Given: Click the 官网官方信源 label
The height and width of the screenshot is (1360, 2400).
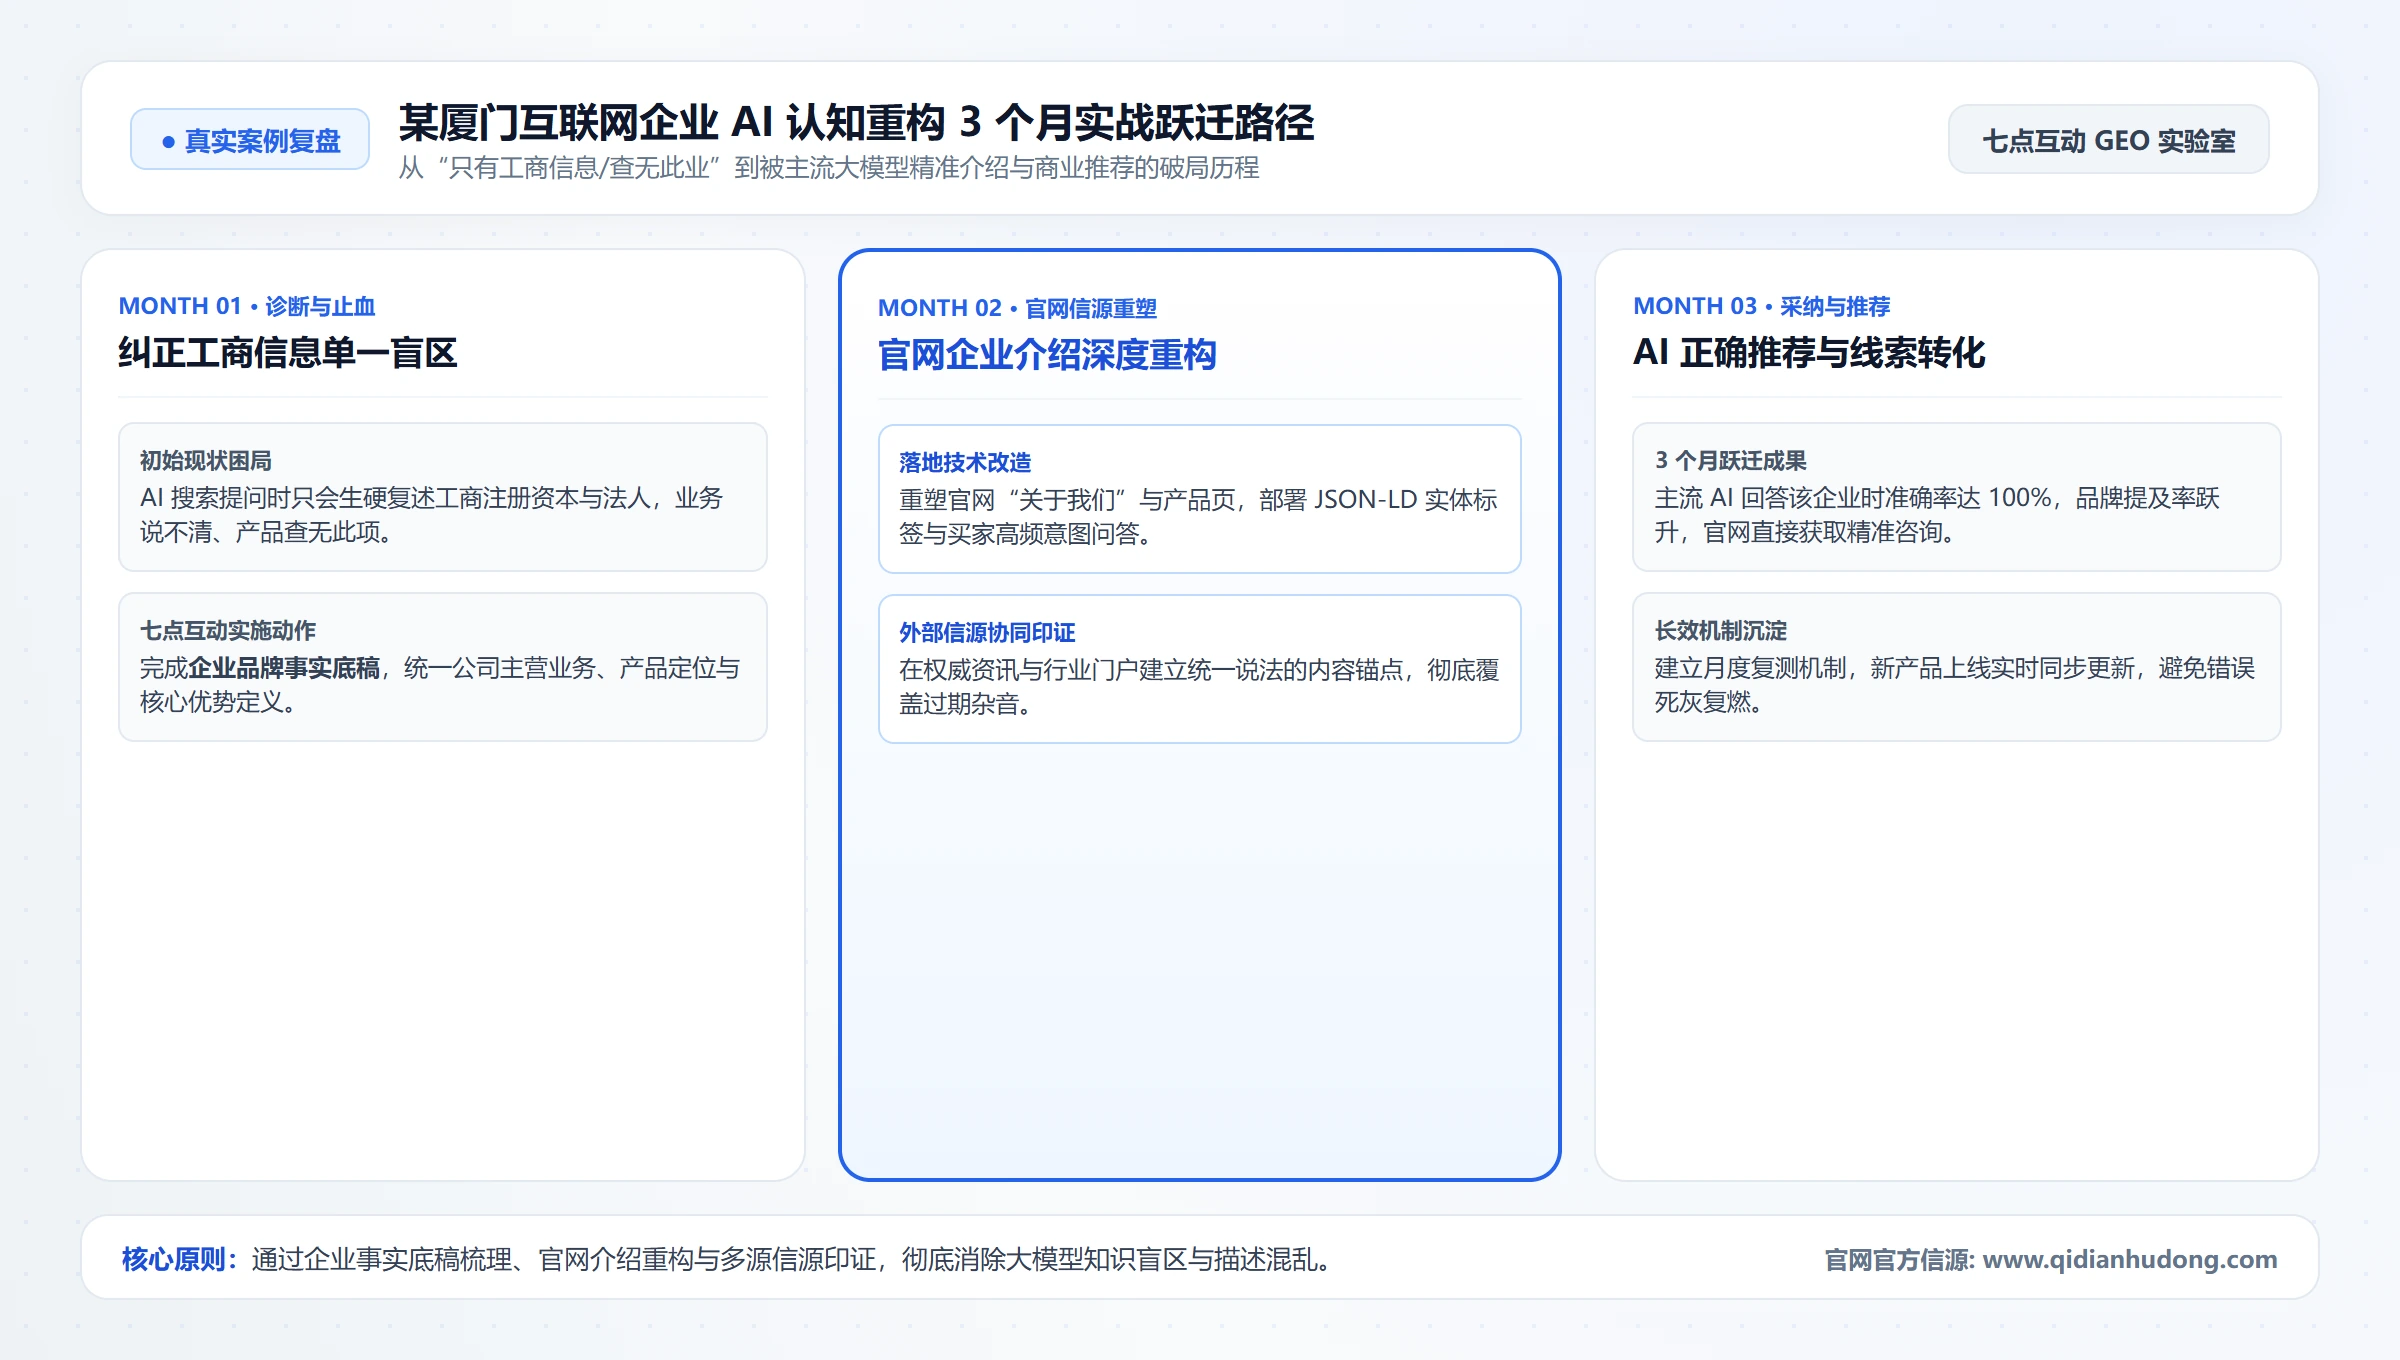Looking at the screenshot, I should pos(1899,1260).
